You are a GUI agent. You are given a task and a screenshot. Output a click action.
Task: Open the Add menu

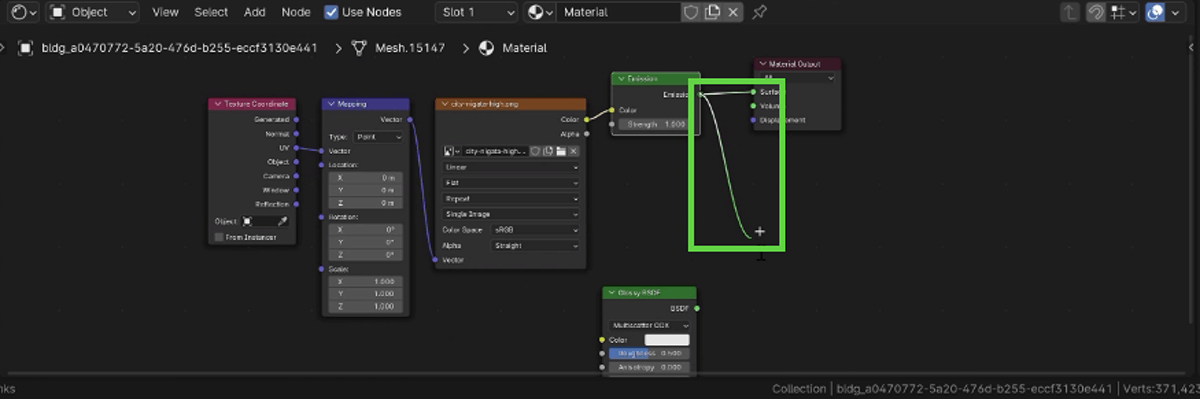click(x=255, y=12)
